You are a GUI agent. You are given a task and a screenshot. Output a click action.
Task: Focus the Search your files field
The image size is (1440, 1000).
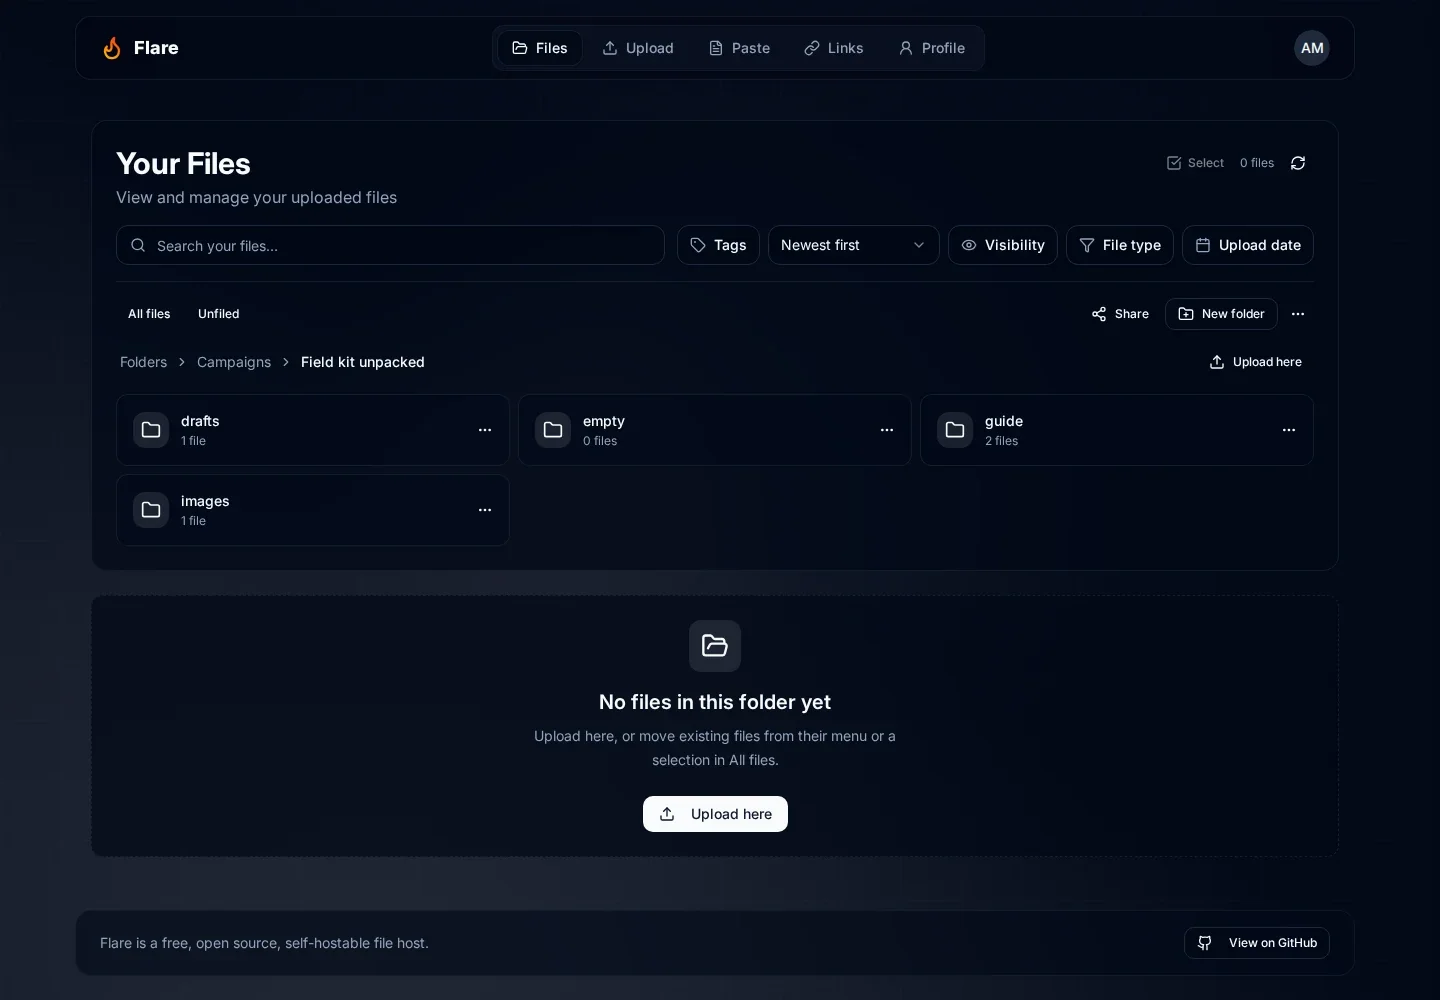[x=390, y=245]
